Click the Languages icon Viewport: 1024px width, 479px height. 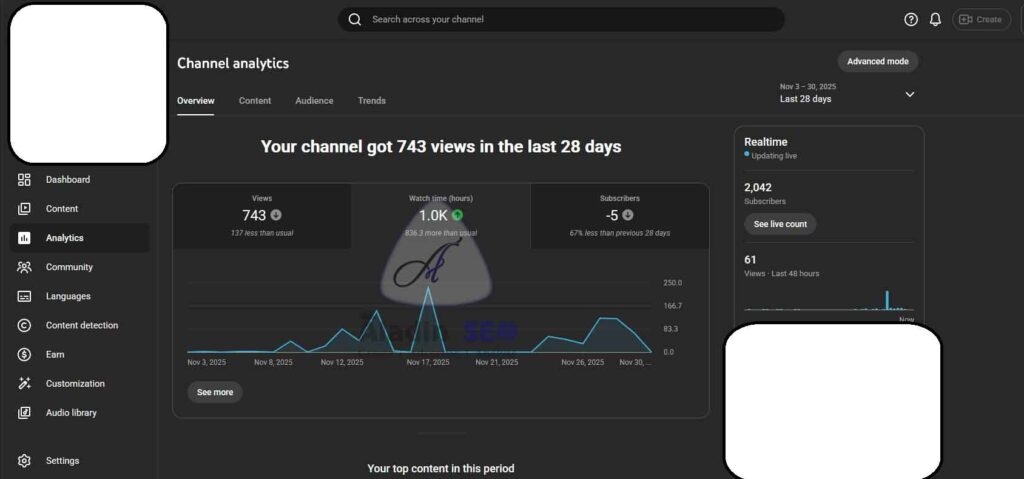pyautogui.click(x=24, y=296)
